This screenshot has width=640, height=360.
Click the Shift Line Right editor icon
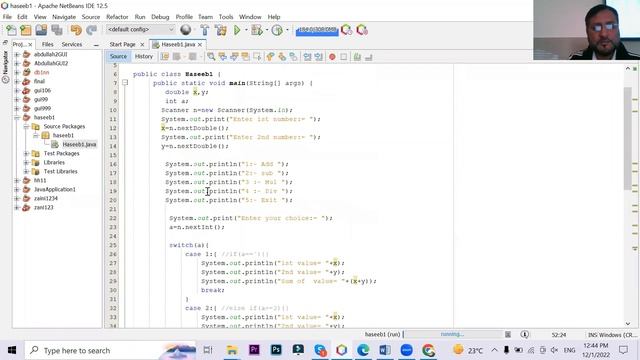pyautogui.click(x=319, y=57)
